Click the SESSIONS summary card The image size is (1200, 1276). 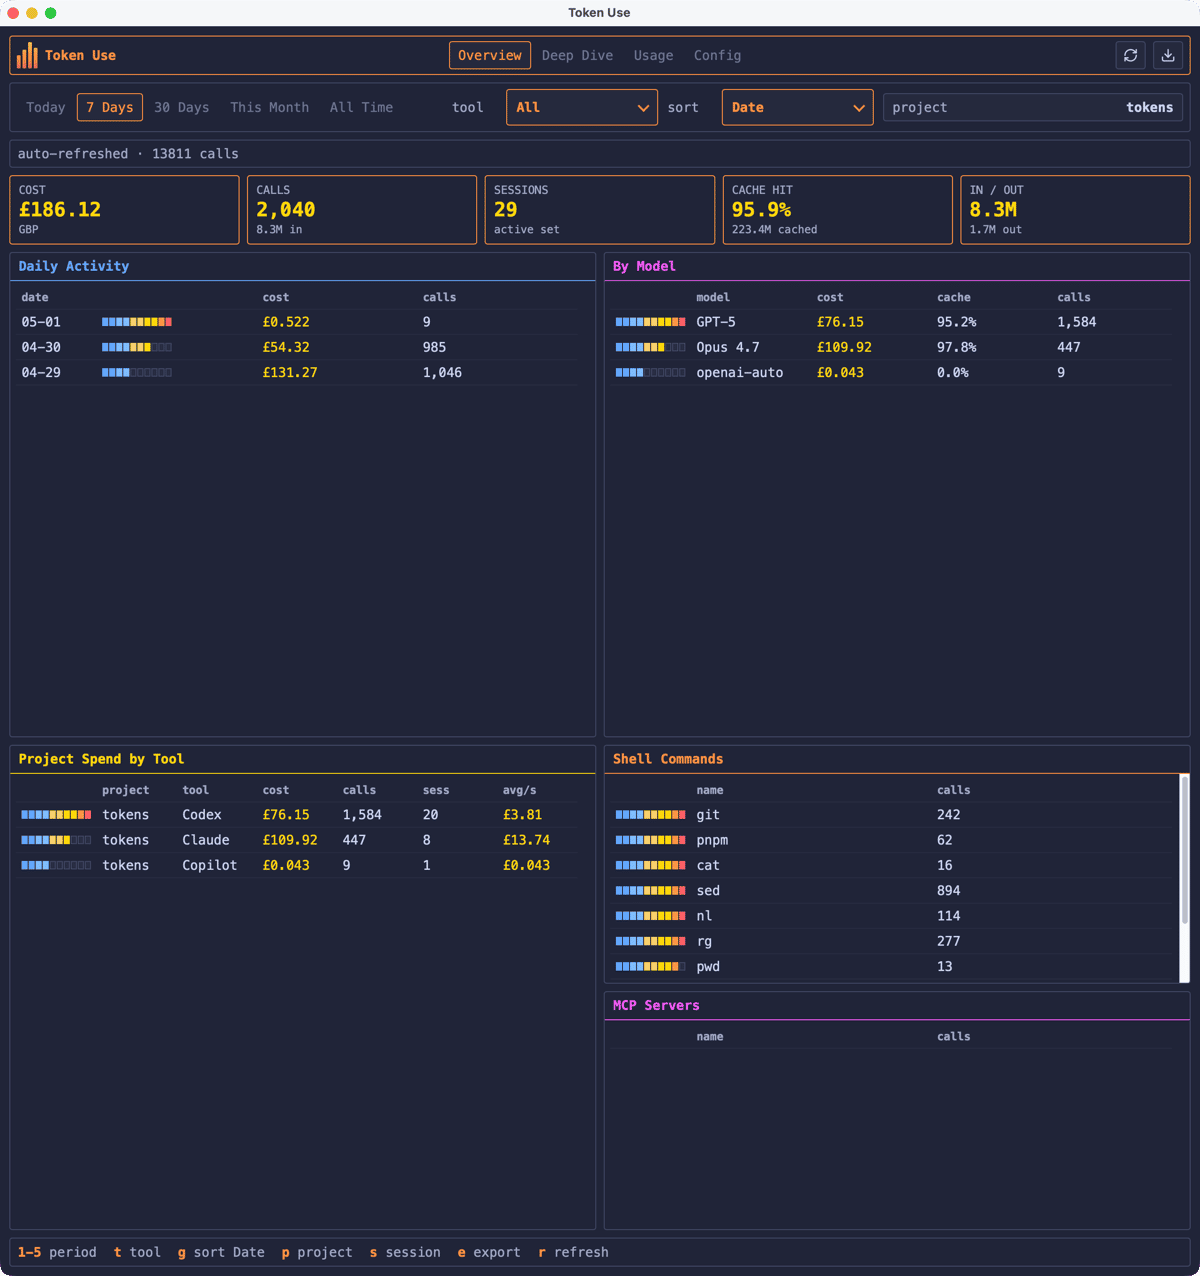click(x=600, y=210)
